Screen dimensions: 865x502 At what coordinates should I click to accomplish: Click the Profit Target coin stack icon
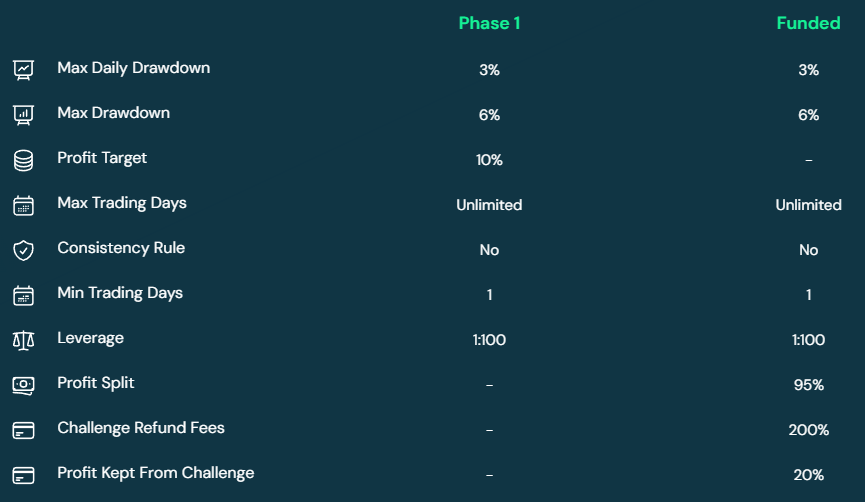tap(23, 161)
